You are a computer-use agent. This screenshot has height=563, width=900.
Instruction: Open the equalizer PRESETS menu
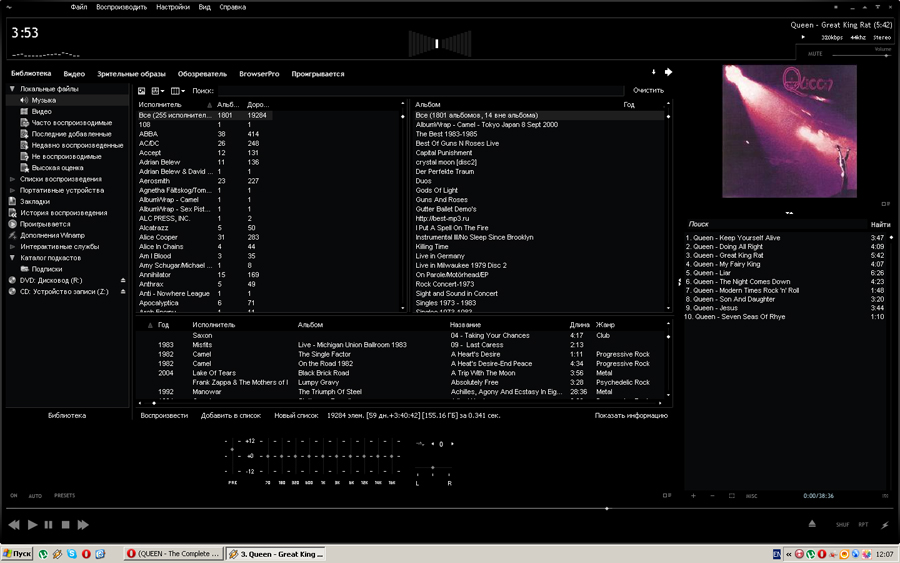tap(64, 496)
